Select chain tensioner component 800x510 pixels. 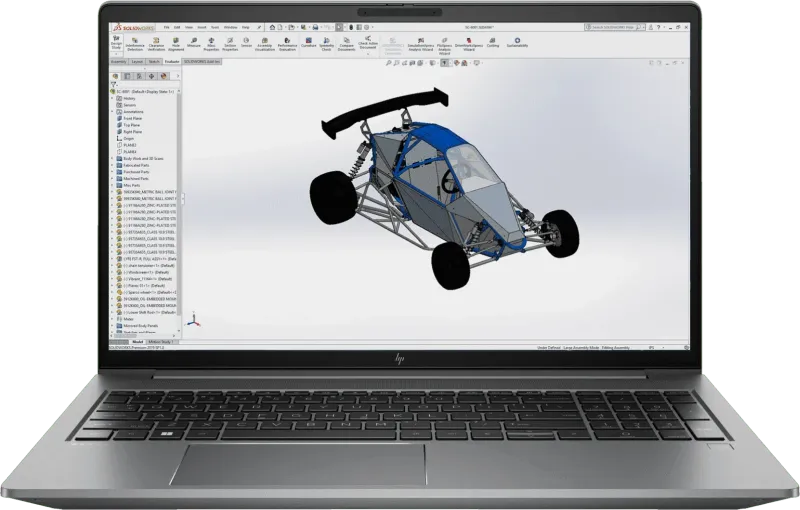(x=146, y=266)
